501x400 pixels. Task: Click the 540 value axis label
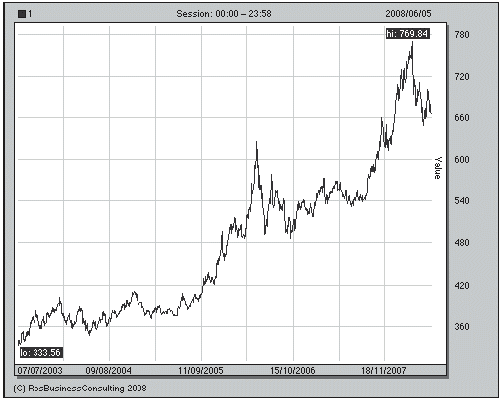pos(462,201)
